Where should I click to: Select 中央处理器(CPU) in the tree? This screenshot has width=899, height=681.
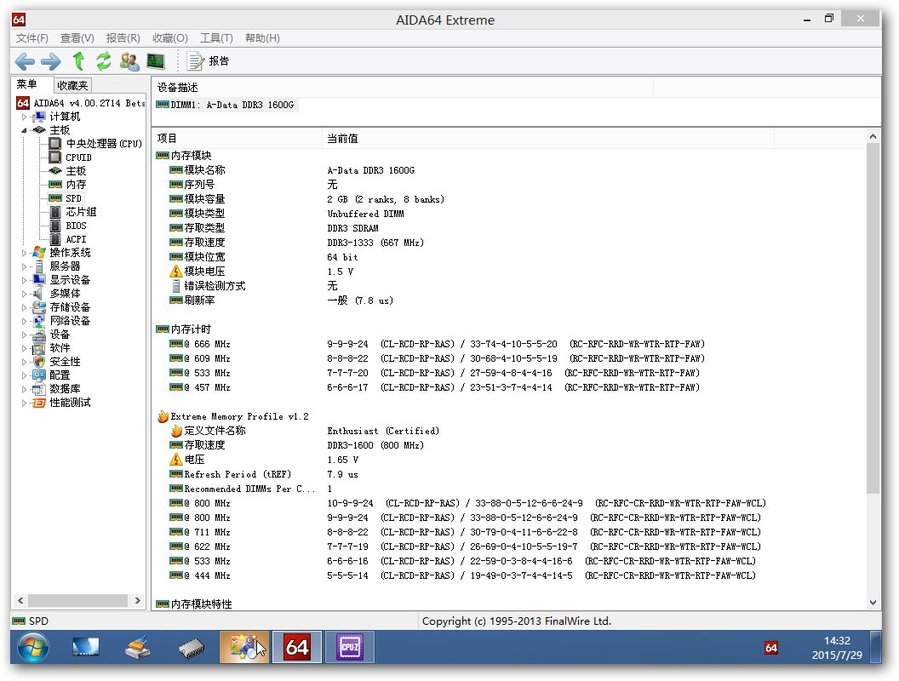(95, 143)
